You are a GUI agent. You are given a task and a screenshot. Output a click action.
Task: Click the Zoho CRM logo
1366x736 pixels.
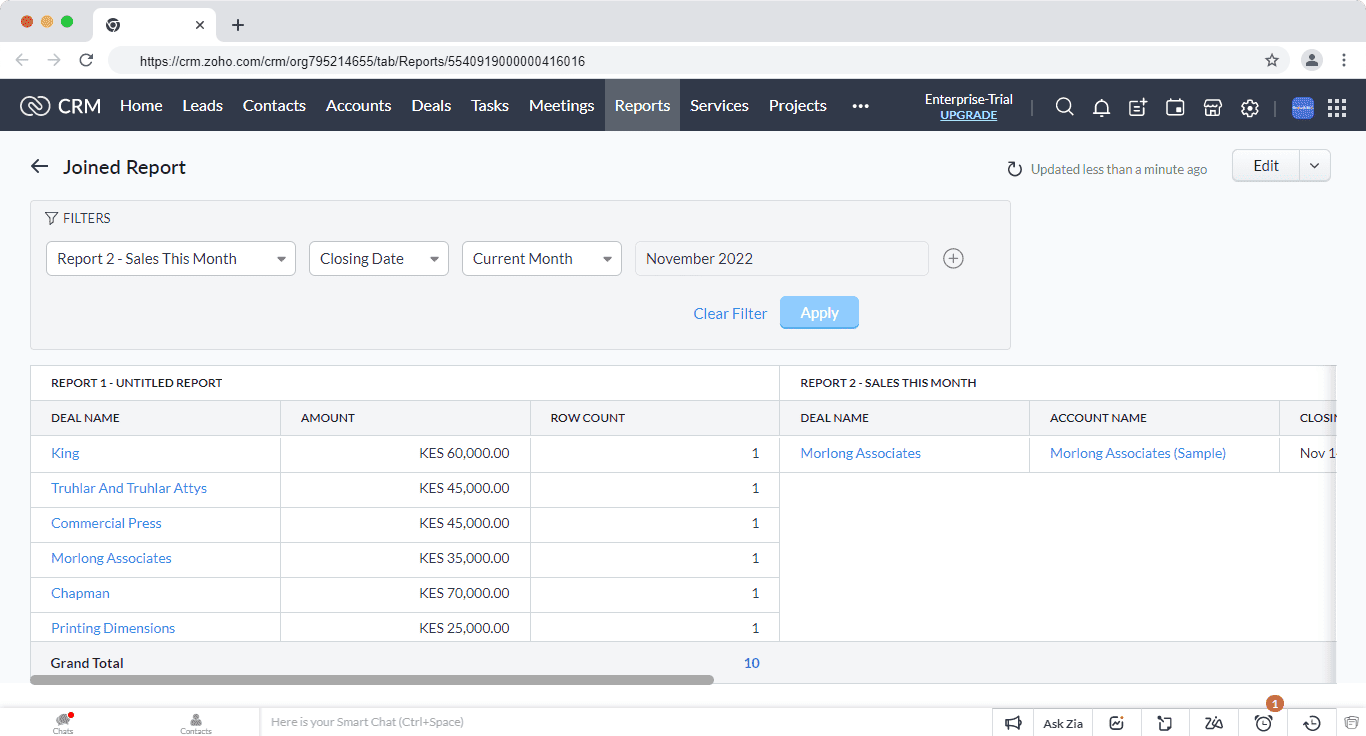pos(60,106)
